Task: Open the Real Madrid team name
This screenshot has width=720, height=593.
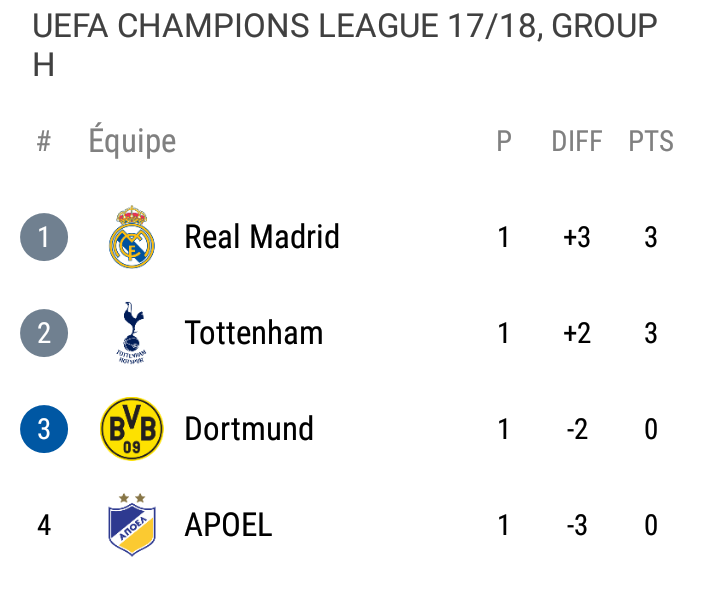Action: (262, 237)
